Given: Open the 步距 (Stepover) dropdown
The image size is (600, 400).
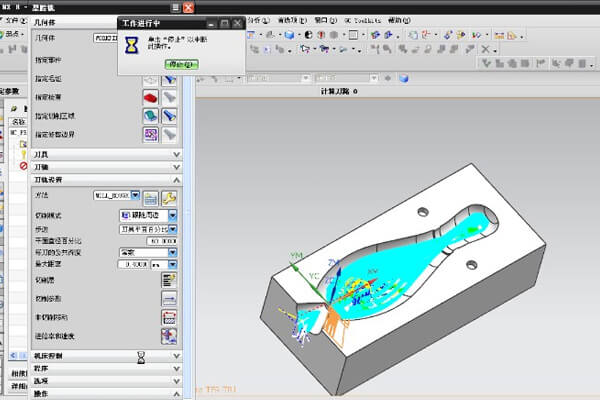Looking at the screenshot, I should pos(172,229).
